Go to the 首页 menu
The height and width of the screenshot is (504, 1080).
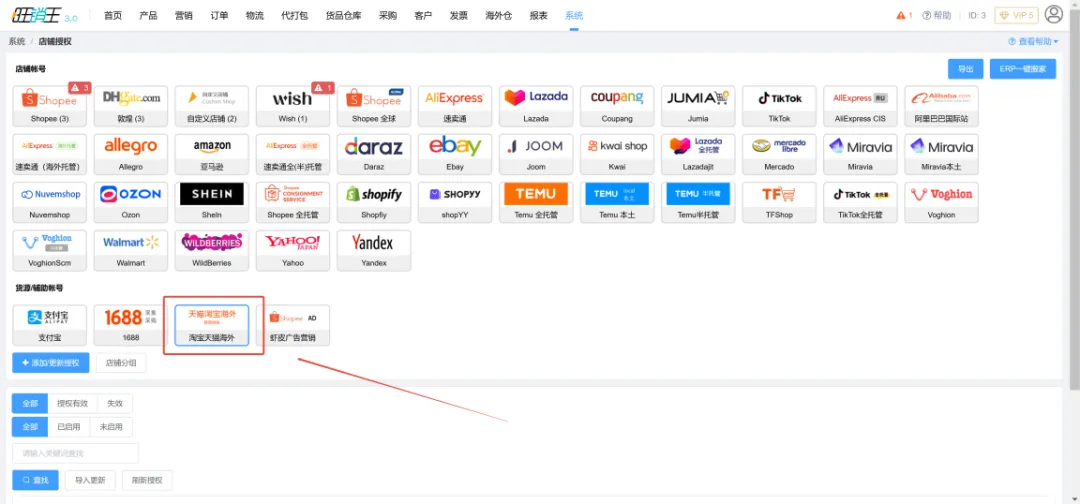coord(113,15)
